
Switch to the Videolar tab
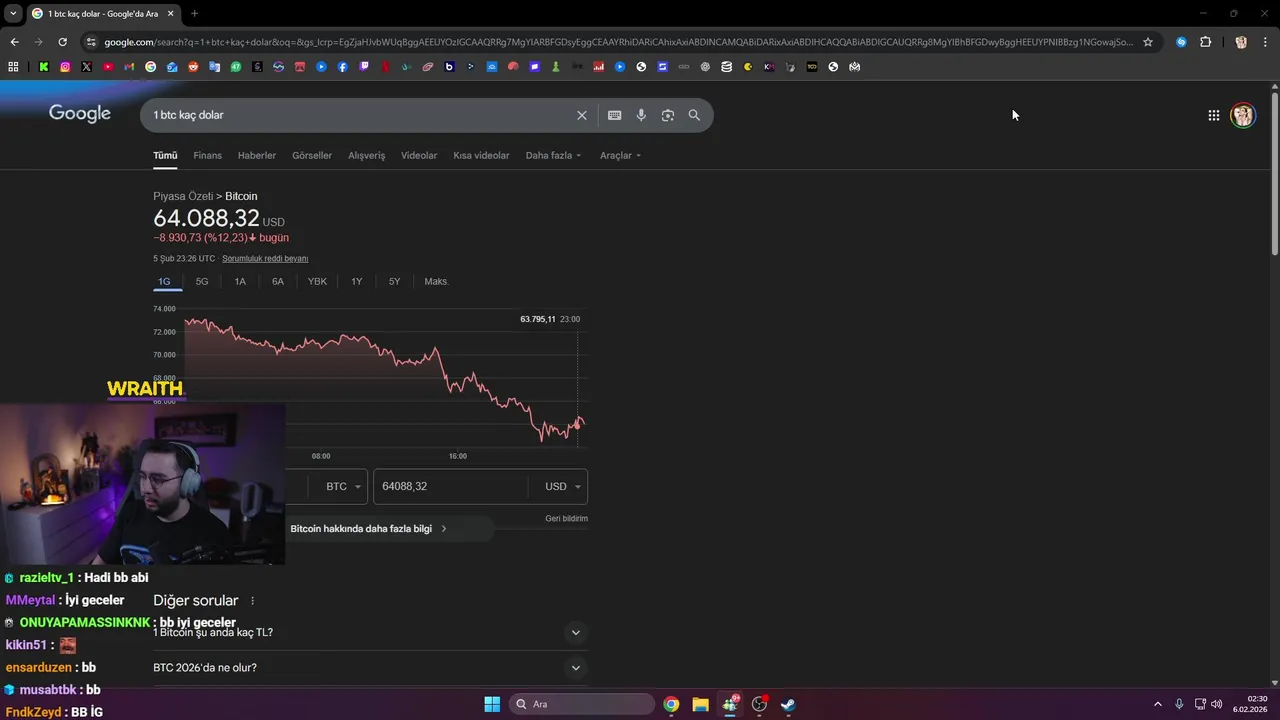419,155
